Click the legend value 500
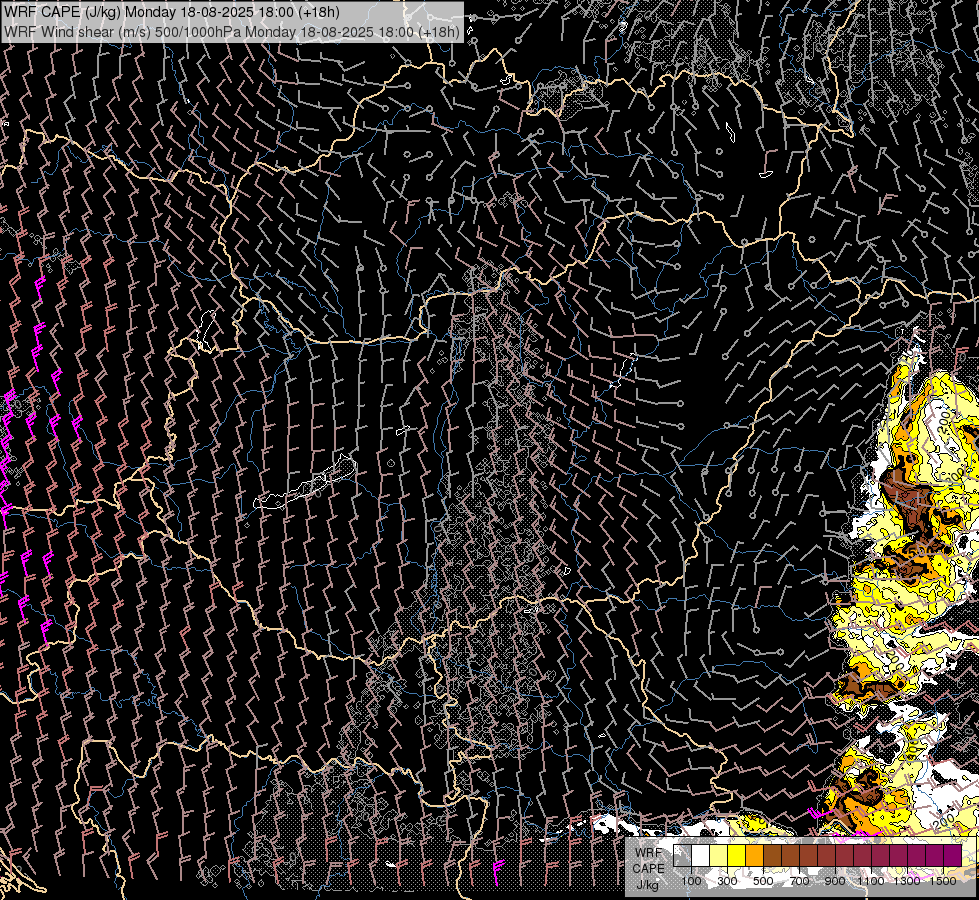979x900 pixels. [x=763, y=881]
